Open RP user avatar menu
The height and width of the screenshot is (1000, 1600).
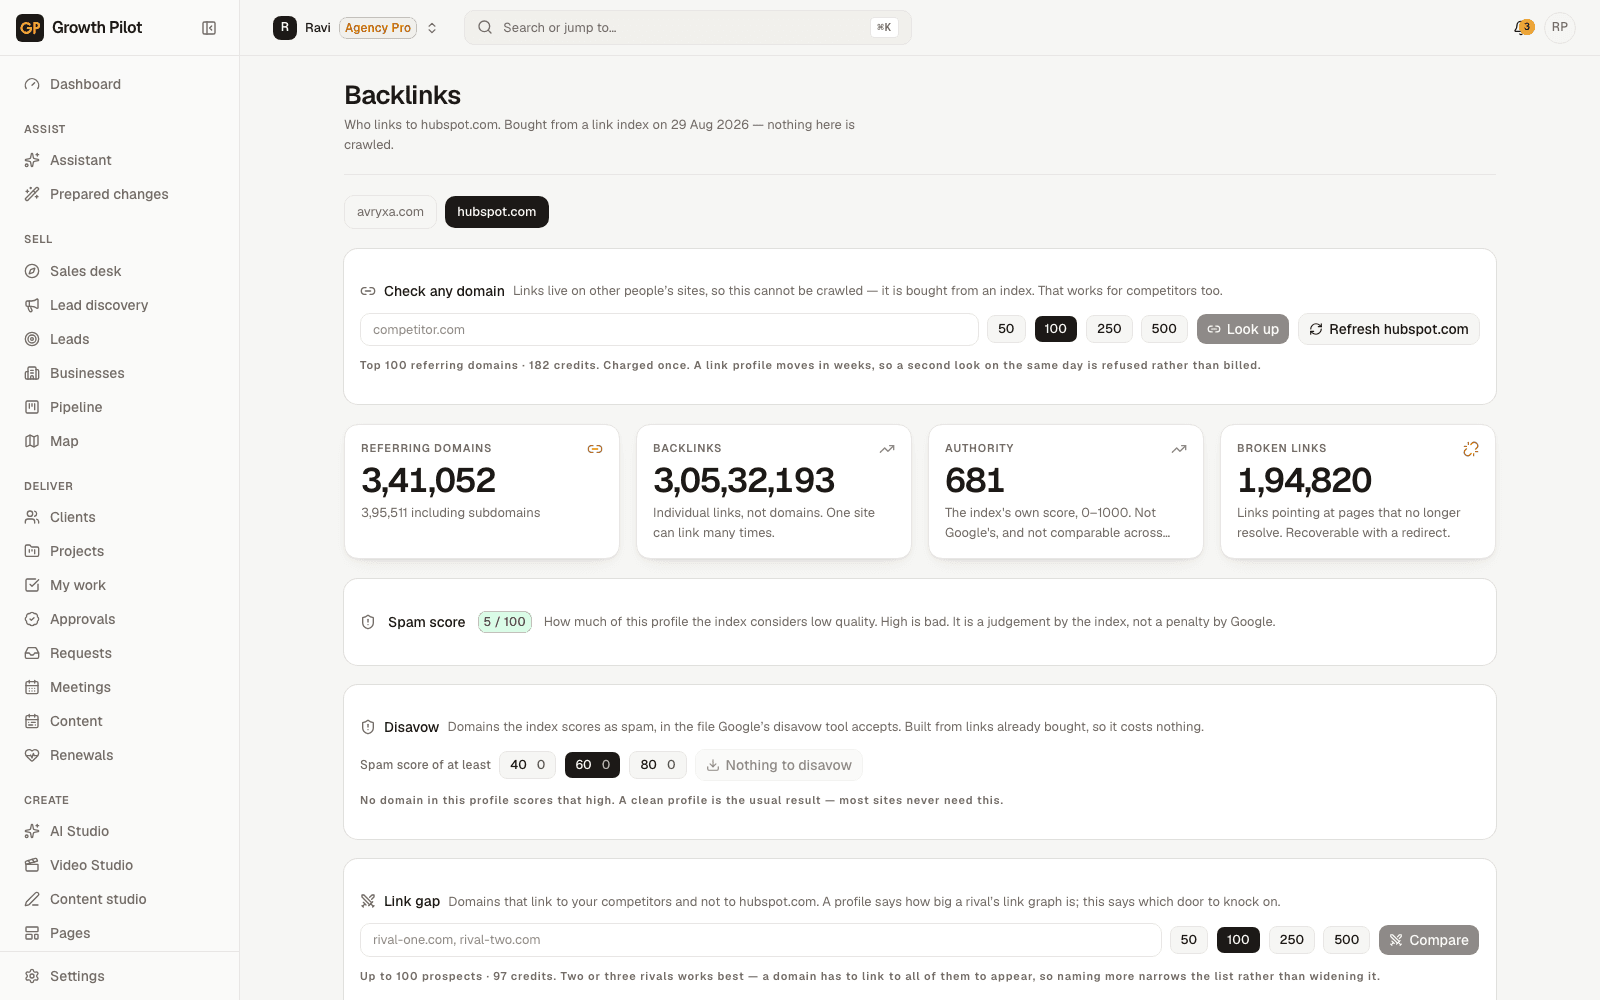click(1560, 28)
